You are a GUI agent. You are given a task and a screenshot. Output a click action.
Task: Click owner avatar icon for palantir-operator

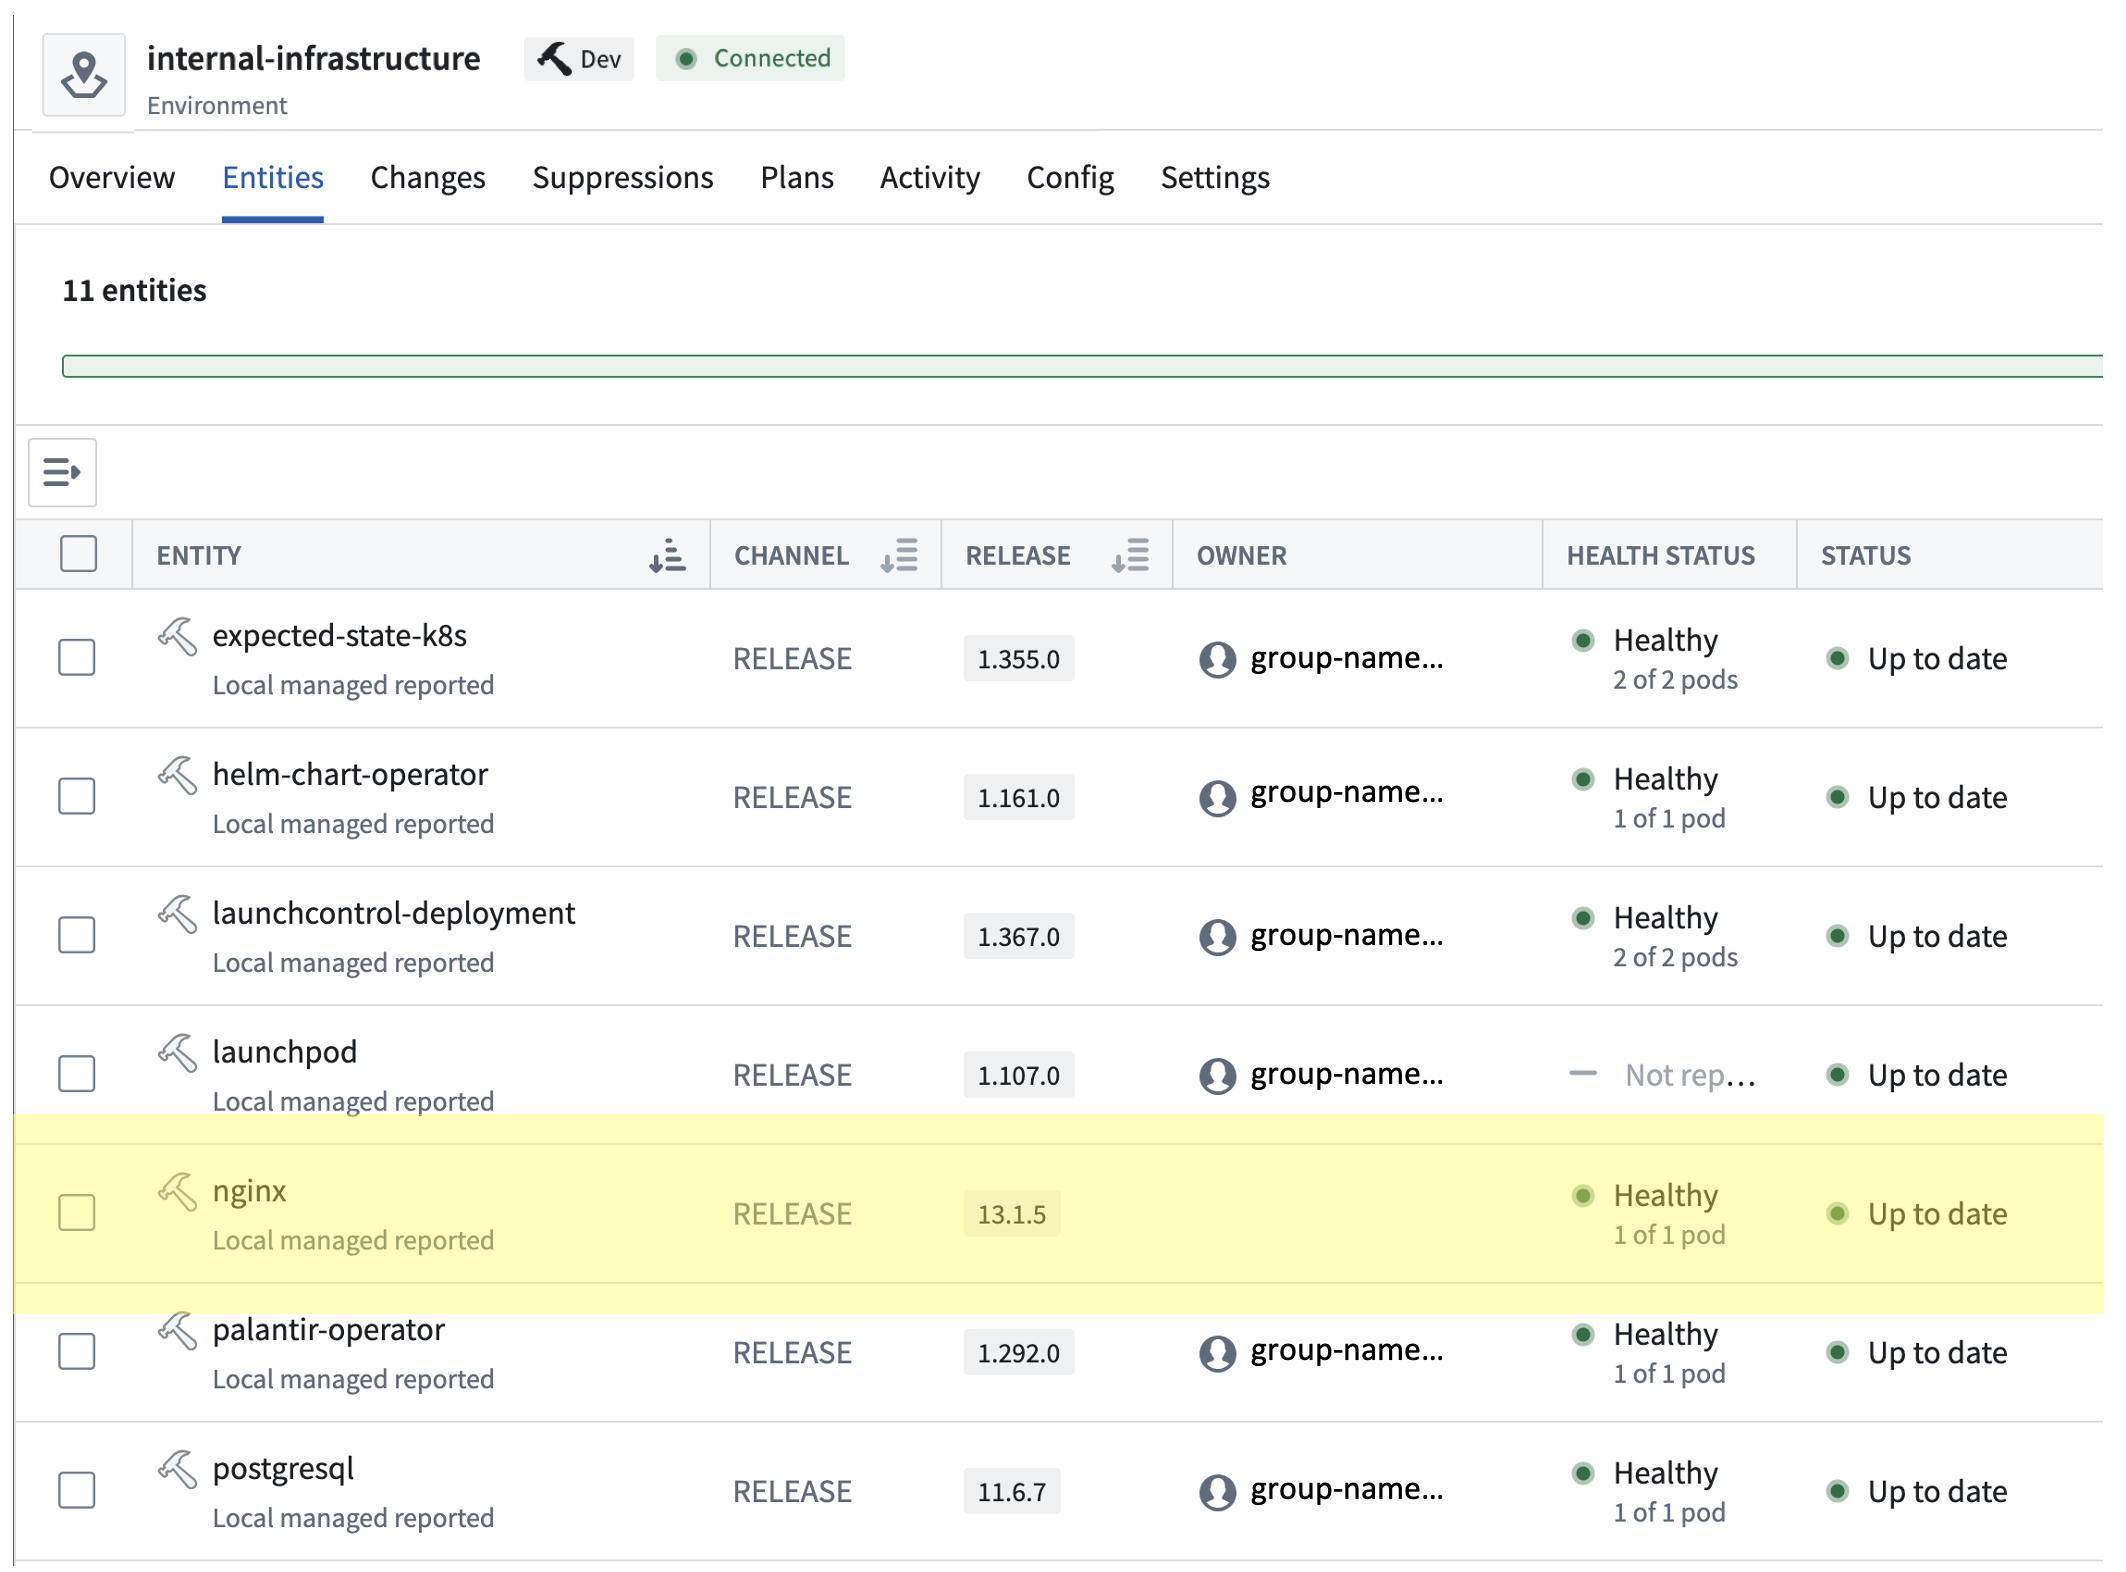click(1217, 1352)
